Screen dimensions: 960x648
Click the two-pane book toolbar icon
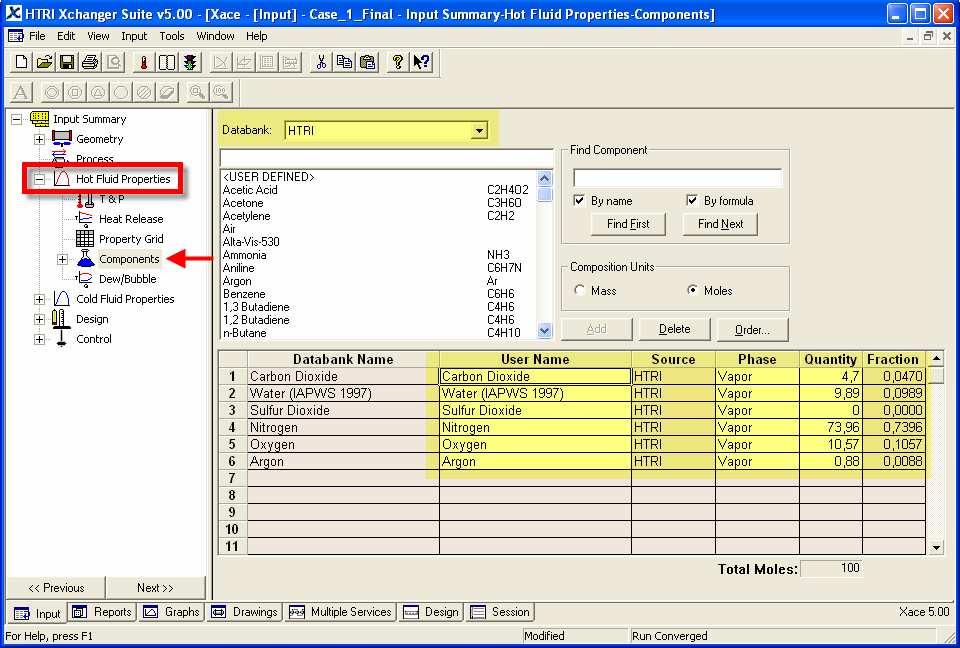(167, 62)
